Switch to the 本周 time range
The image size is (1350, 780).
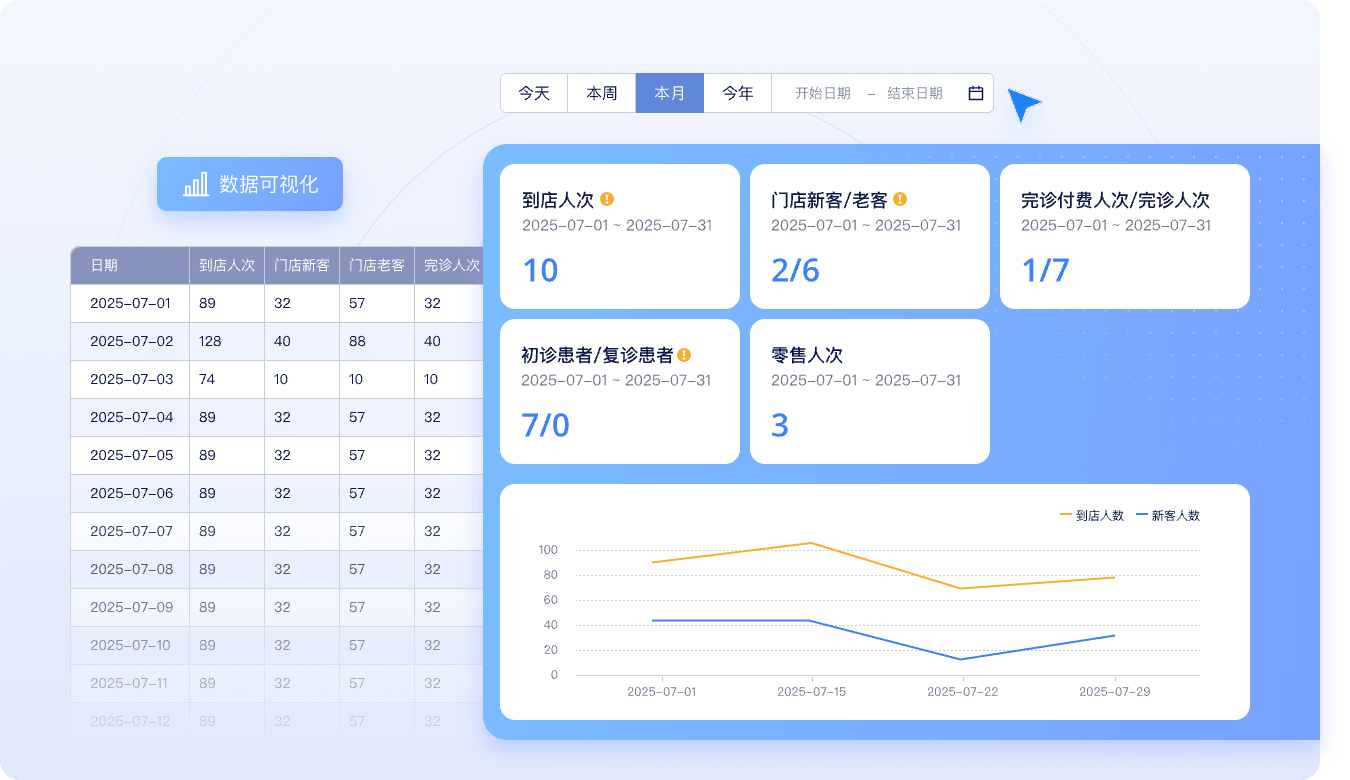pyautogui.click(x=602, y=93)
